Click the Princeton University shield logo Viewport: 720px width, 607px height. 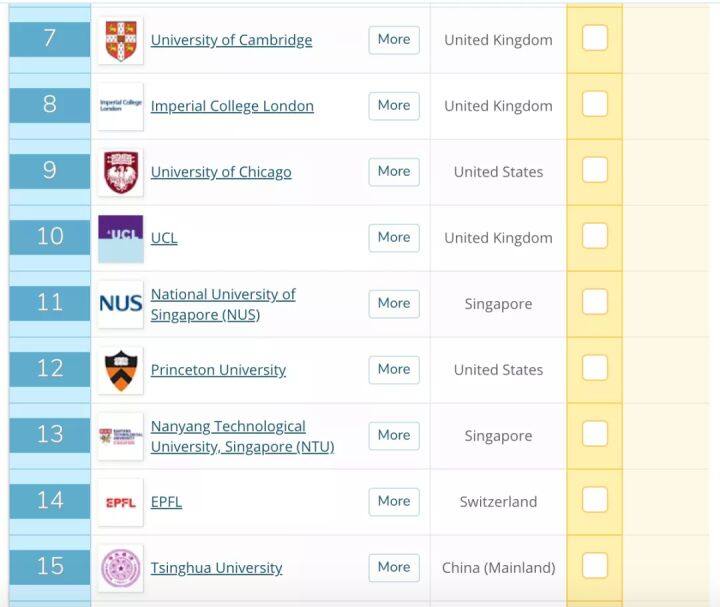pos(121,370)
